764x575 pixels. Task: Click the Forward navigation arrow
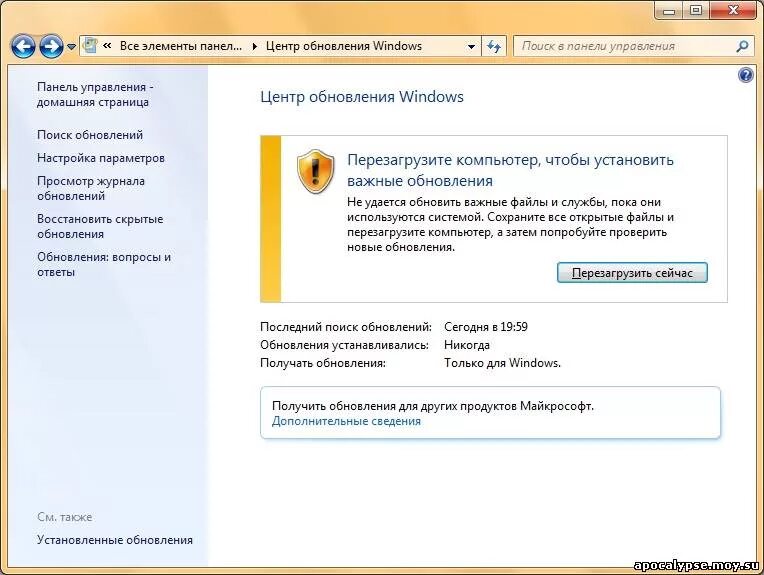coord(51,47)
